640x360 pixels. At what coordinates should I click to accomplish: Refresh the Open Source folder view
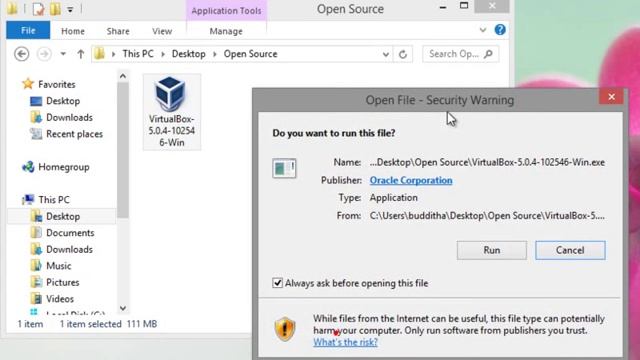tap(403, 54)
